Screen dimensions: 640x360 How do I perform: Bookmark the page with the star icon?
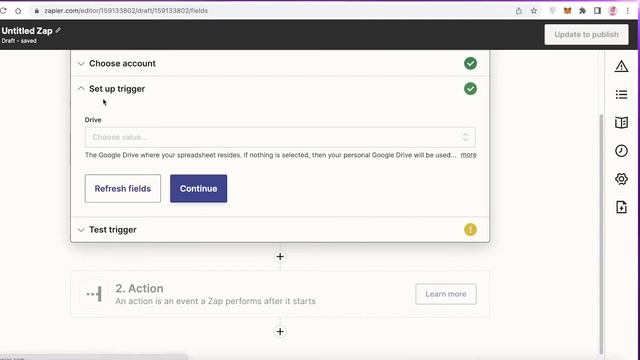(534, 11)
